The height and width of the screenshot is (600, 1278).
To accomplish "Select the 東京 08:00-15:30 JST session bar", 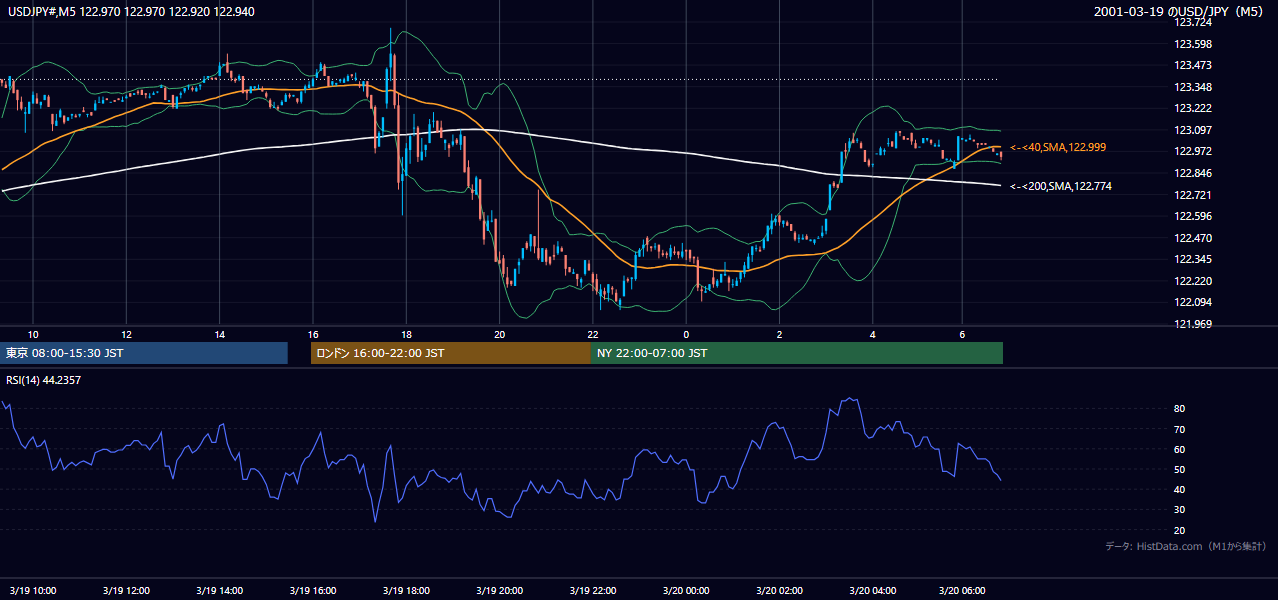I will (x=144, y=353).
